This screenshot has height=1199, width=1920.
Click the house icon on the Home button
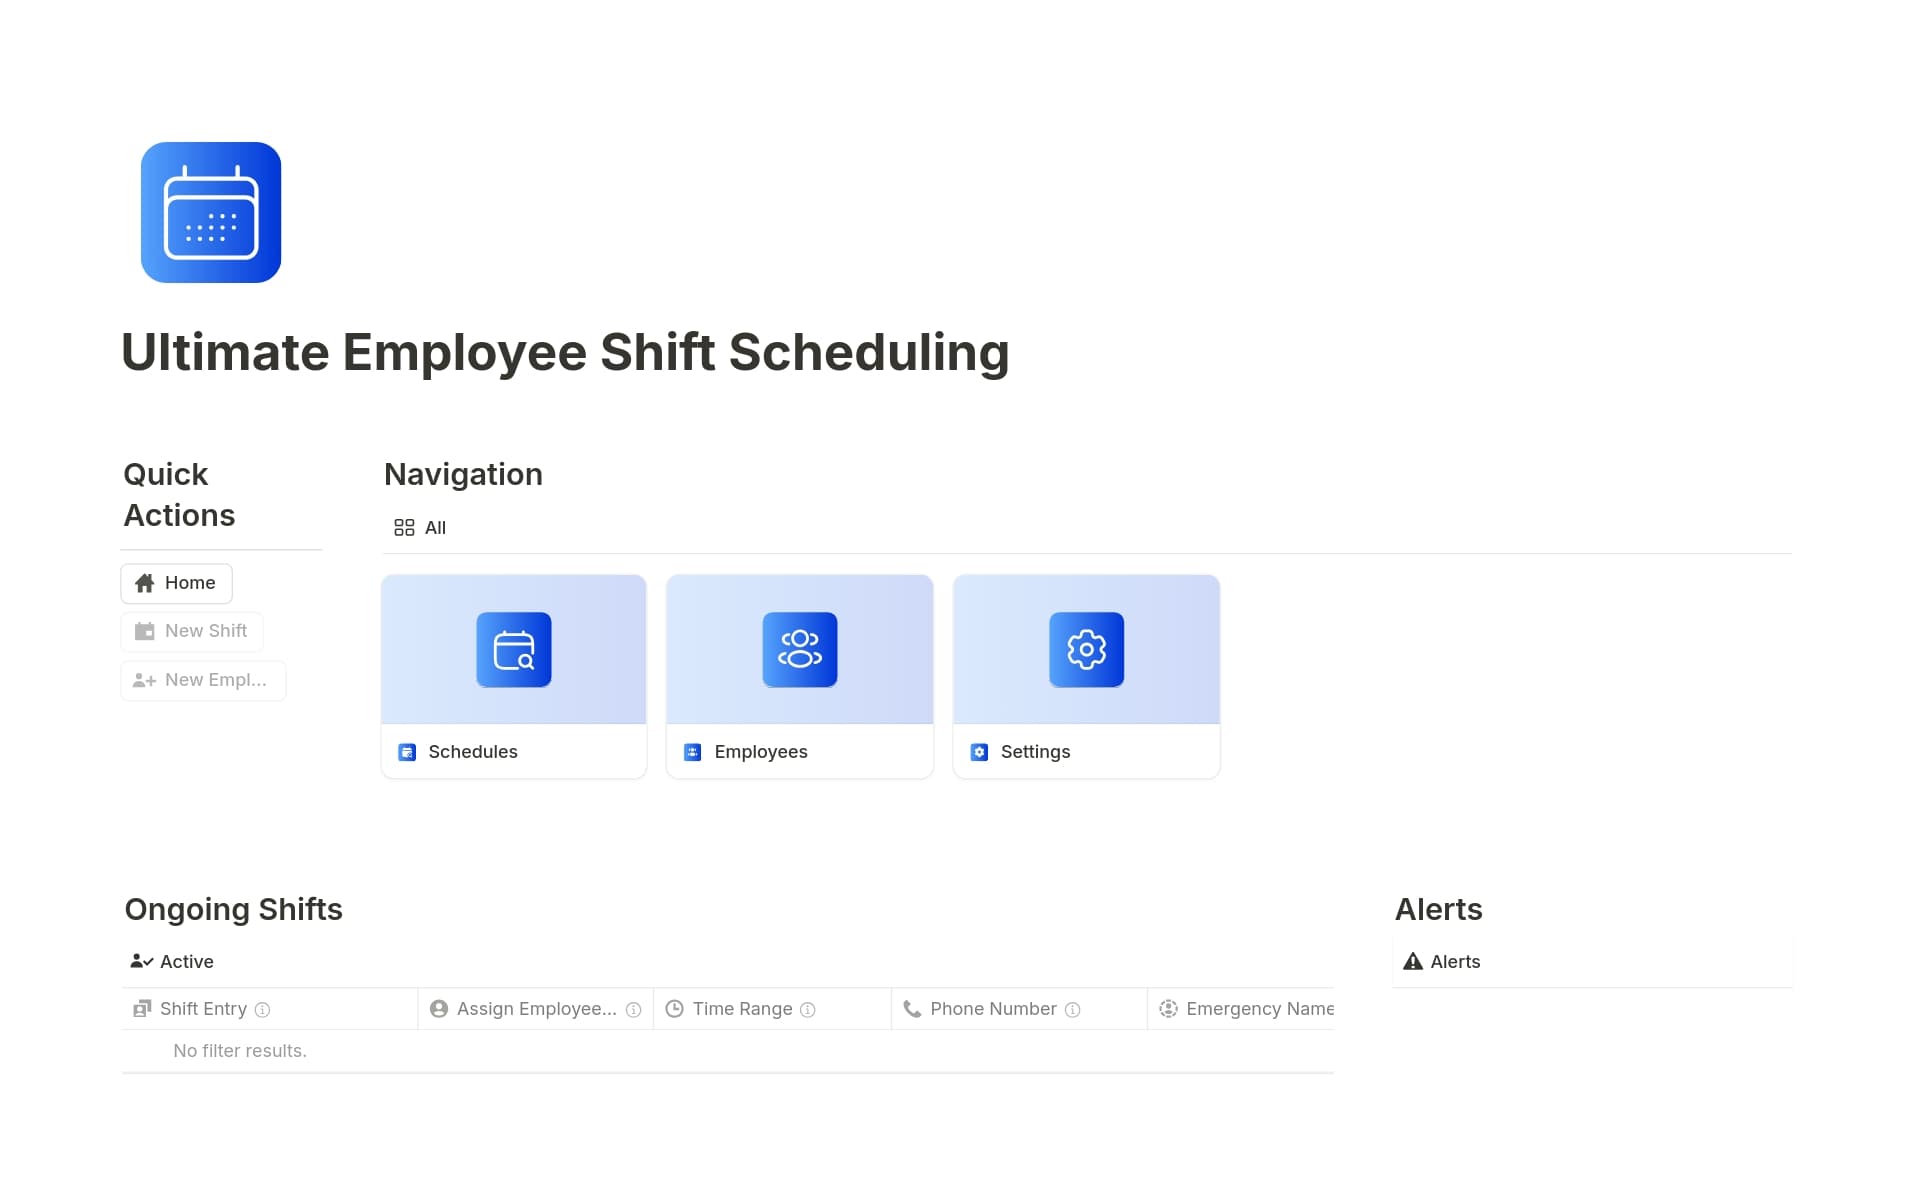pyautogui.click(x=145, y=582)
